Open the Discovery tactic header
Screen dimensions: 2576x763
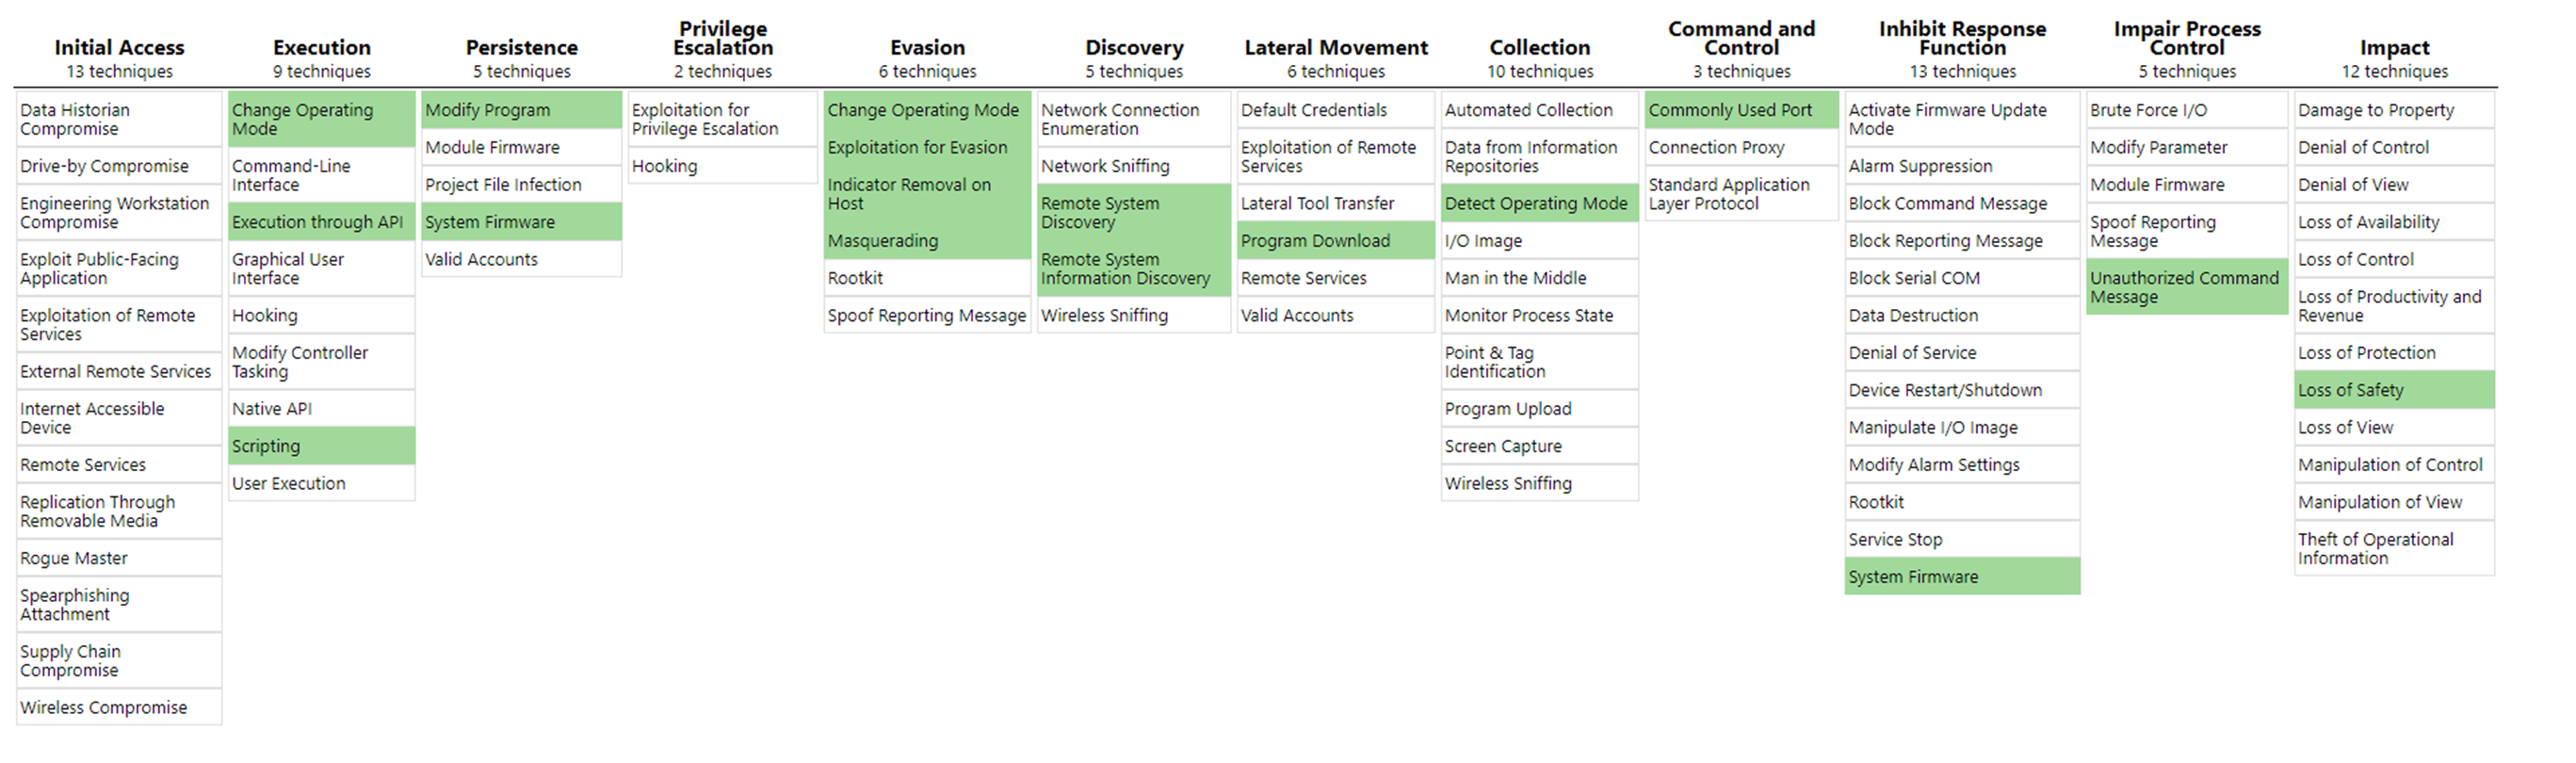point(1134,47)
